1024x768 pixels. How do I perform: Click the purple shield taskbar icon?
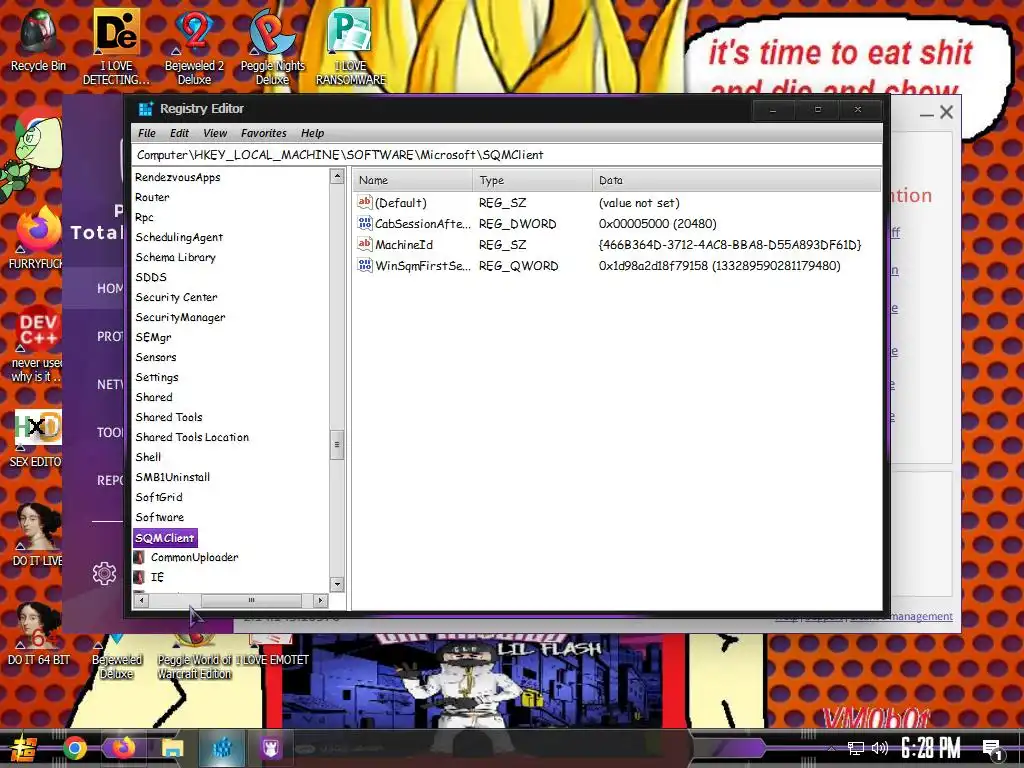[270, 748]
